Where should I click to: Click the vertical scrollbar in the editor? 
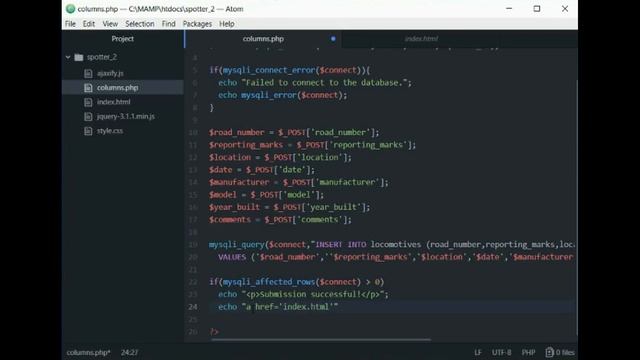(576, 206)
